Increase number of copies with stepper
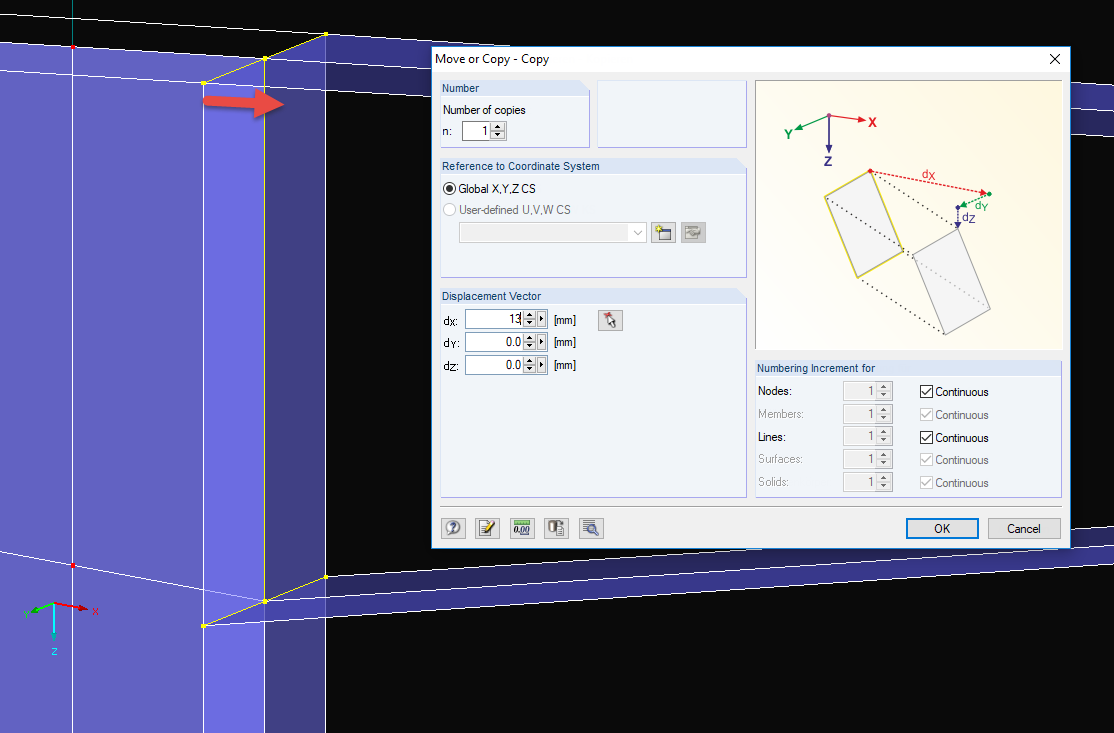This screenshot has width=1114, height=733. (x=497, y=127)
